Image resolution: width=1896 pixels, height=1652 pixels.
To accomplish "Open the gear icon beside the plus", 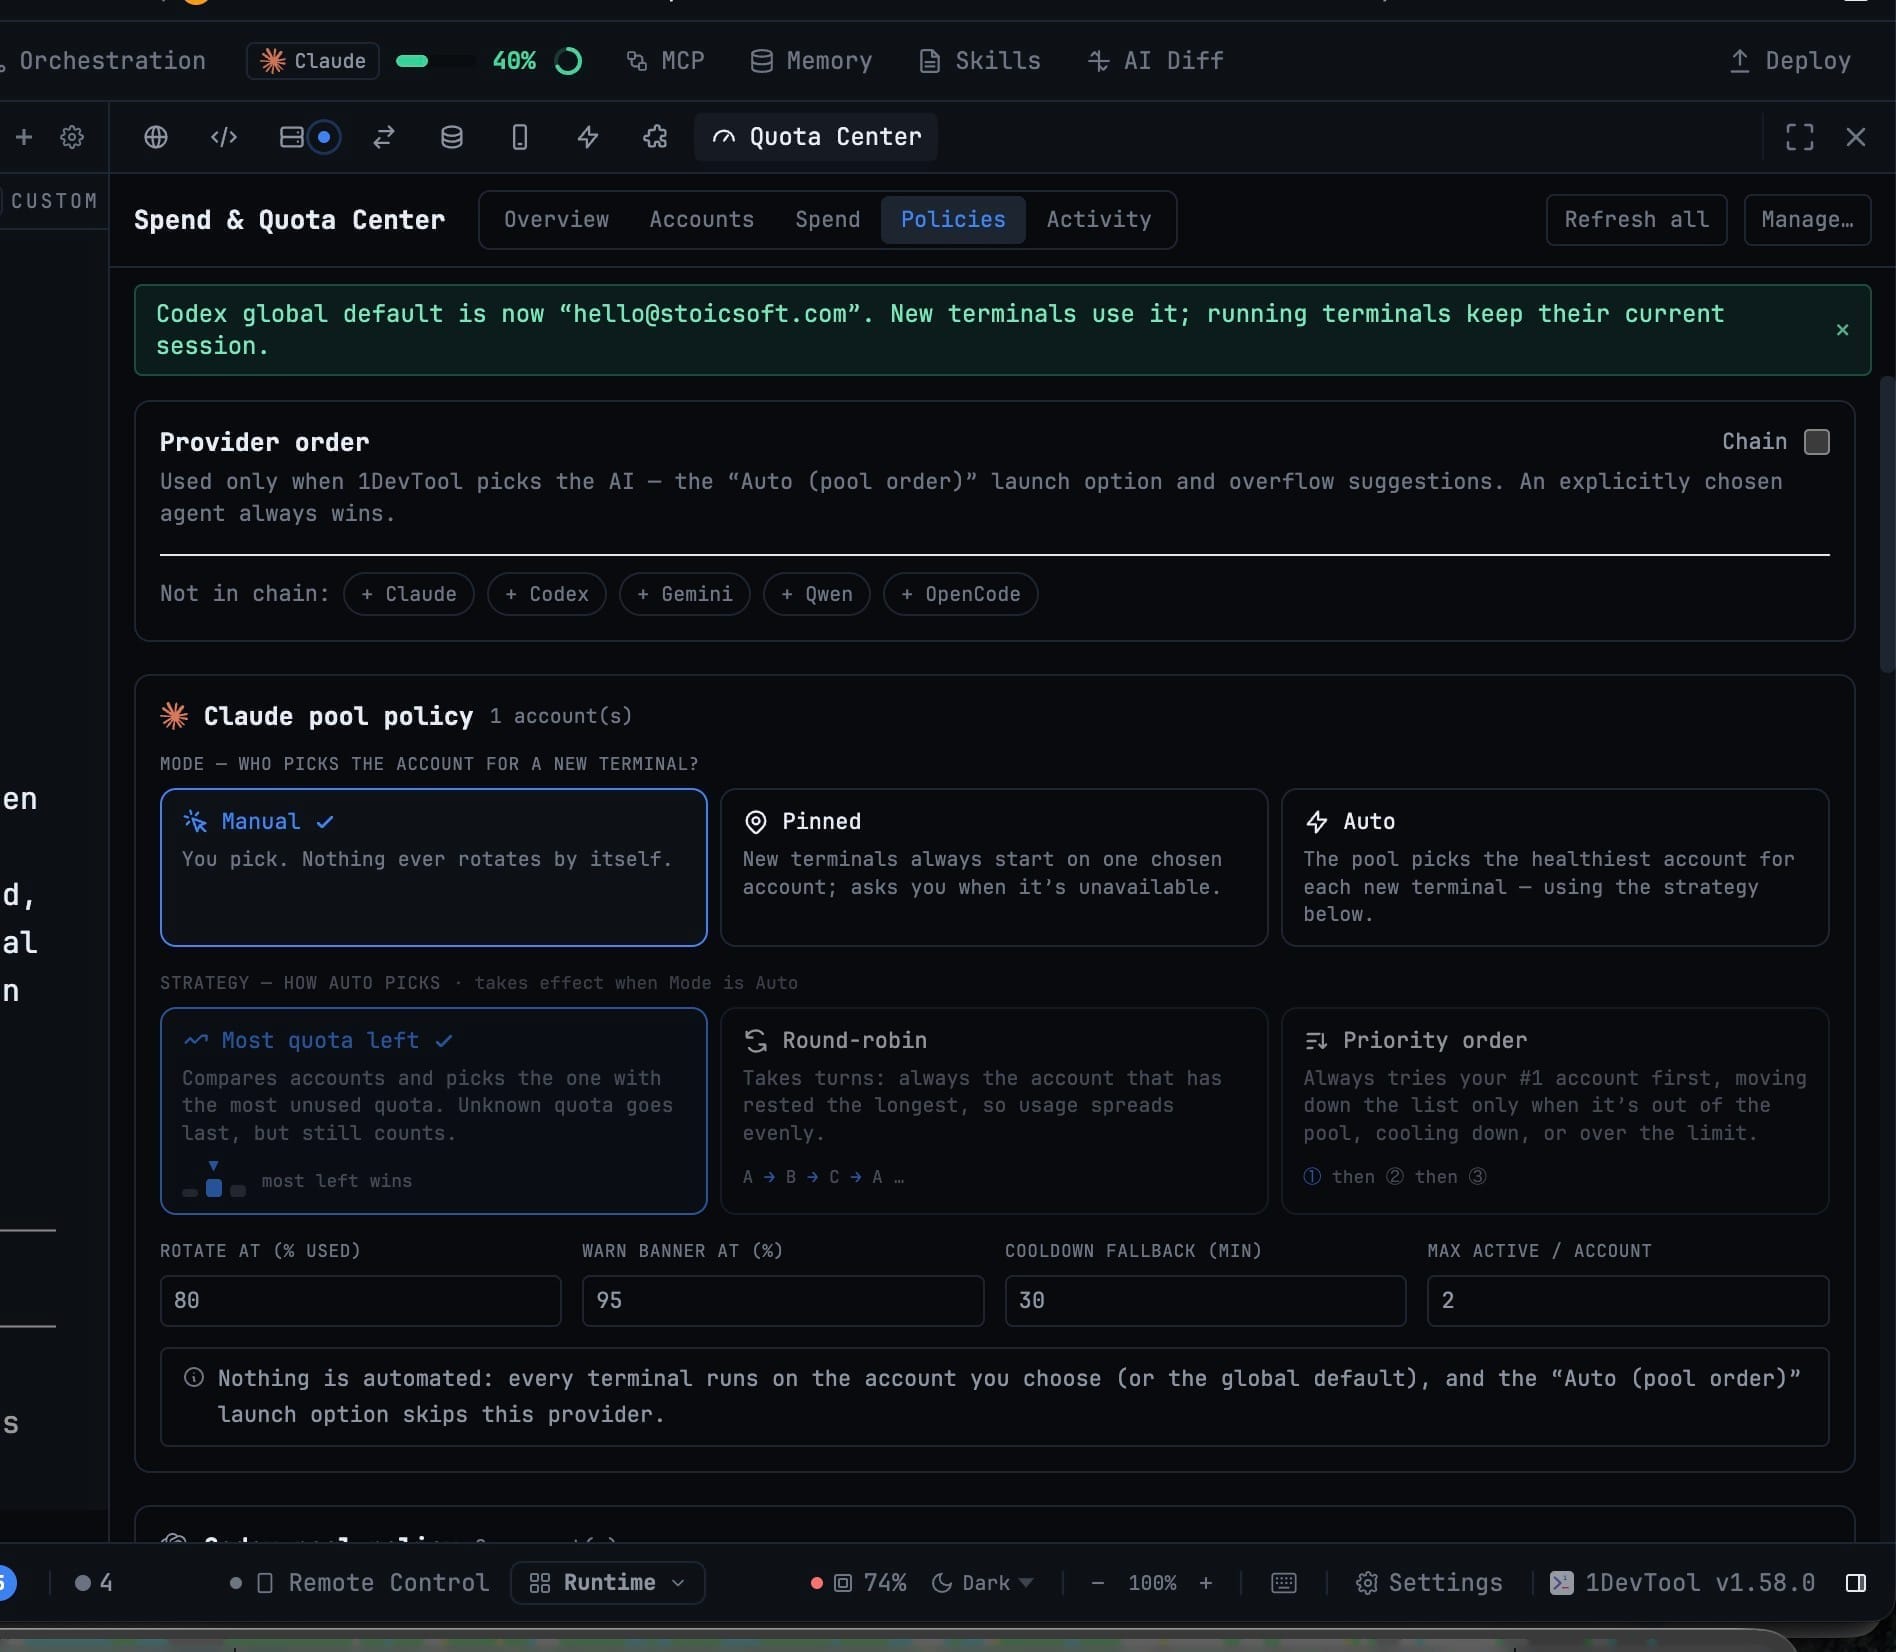I will (x=72, y=137).
